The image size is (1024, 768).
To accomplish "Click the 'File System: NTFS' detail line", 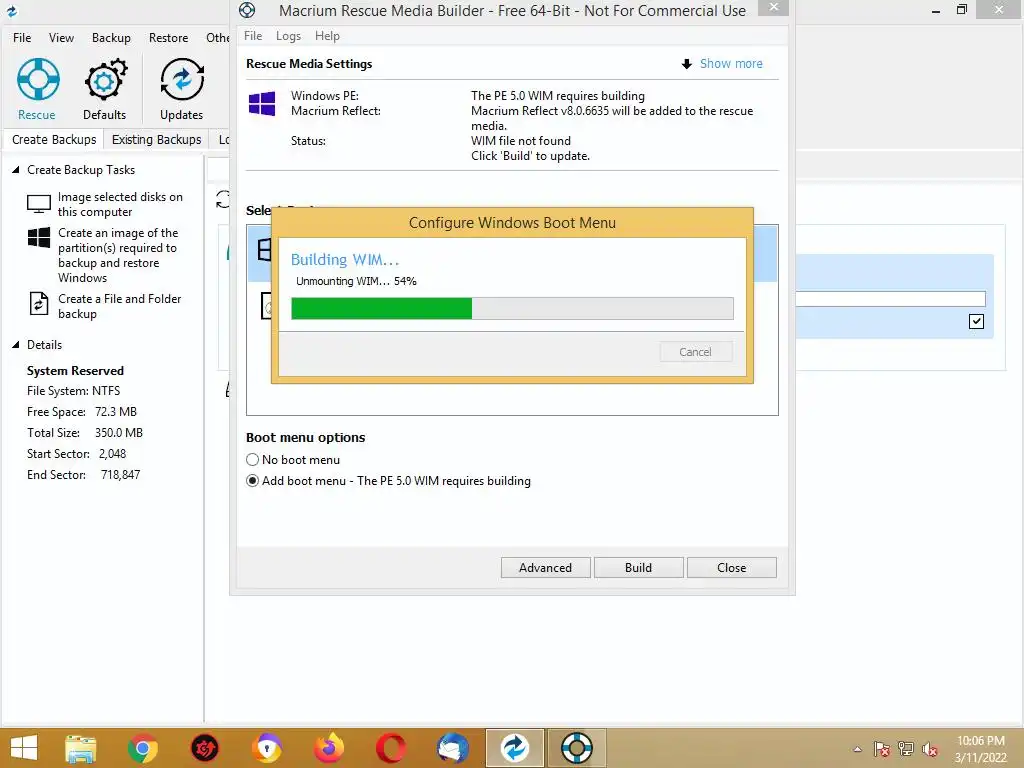I will pyautogui.click(x=73, y=391).
